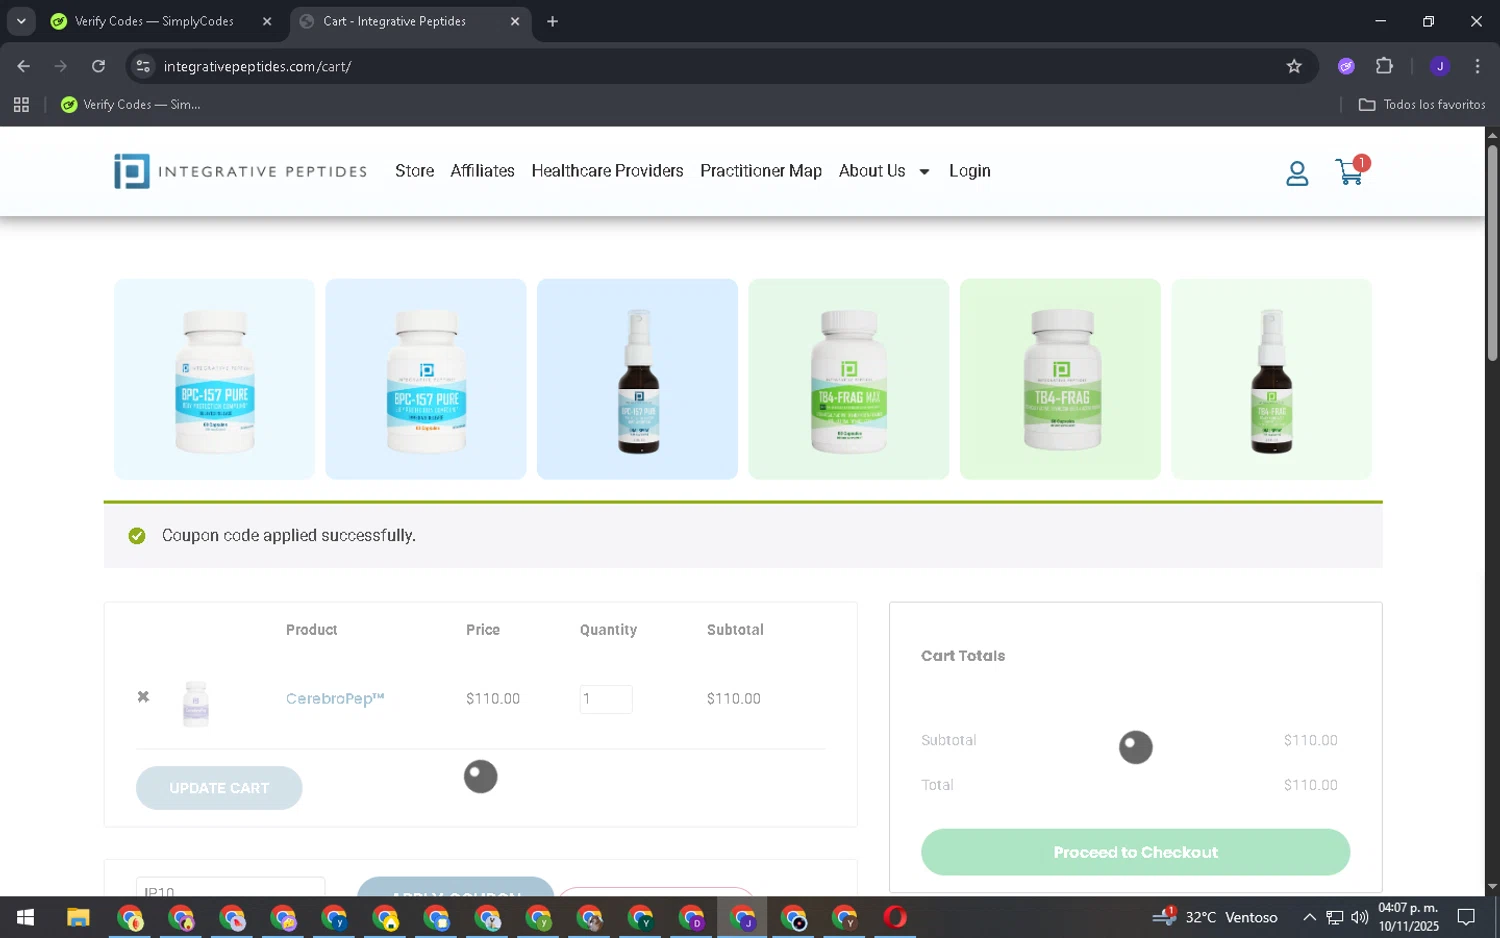Open the Chrome profile avatar J
The width and height of the screenshot is (1500, 938).
point(1440,66)
